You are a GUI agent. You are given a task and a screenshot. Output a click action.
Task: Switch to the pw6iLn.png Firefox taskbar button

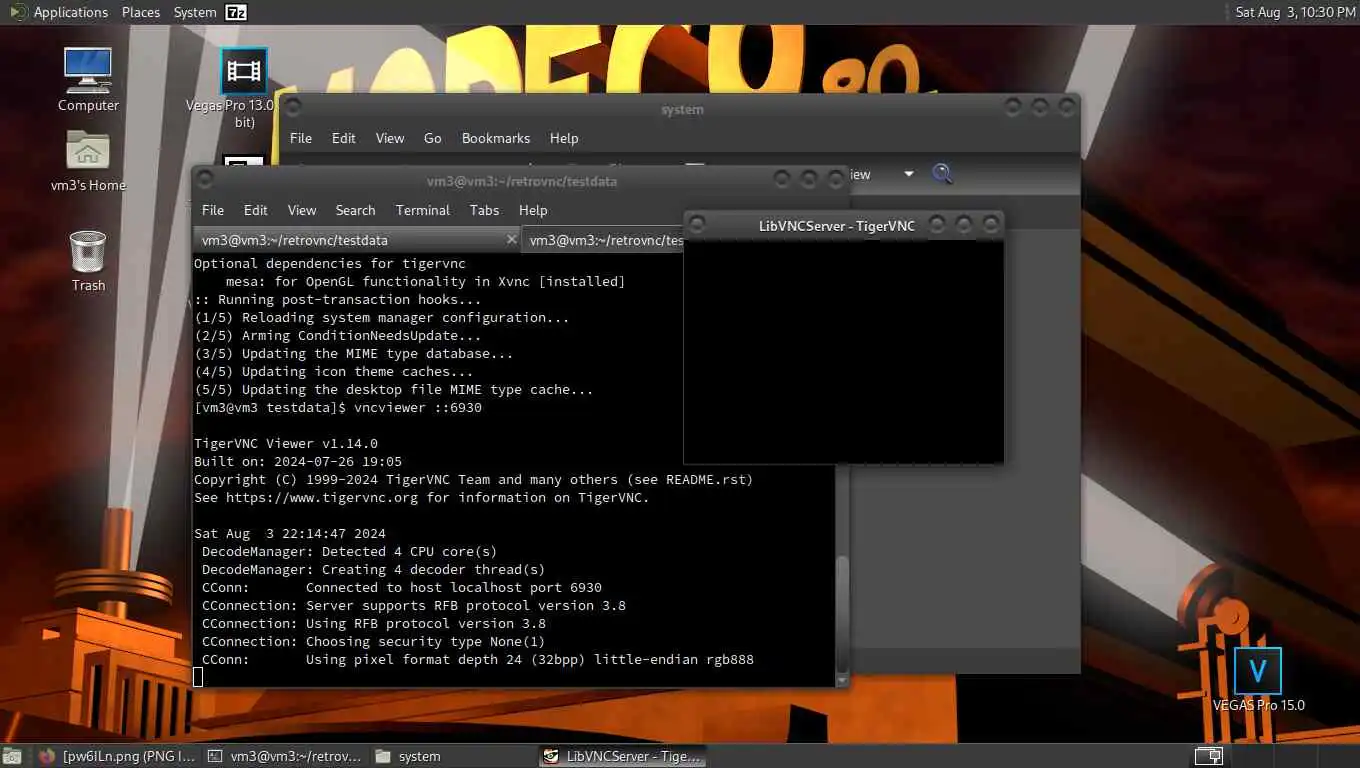pyautogui.click(x=117, y=756)
